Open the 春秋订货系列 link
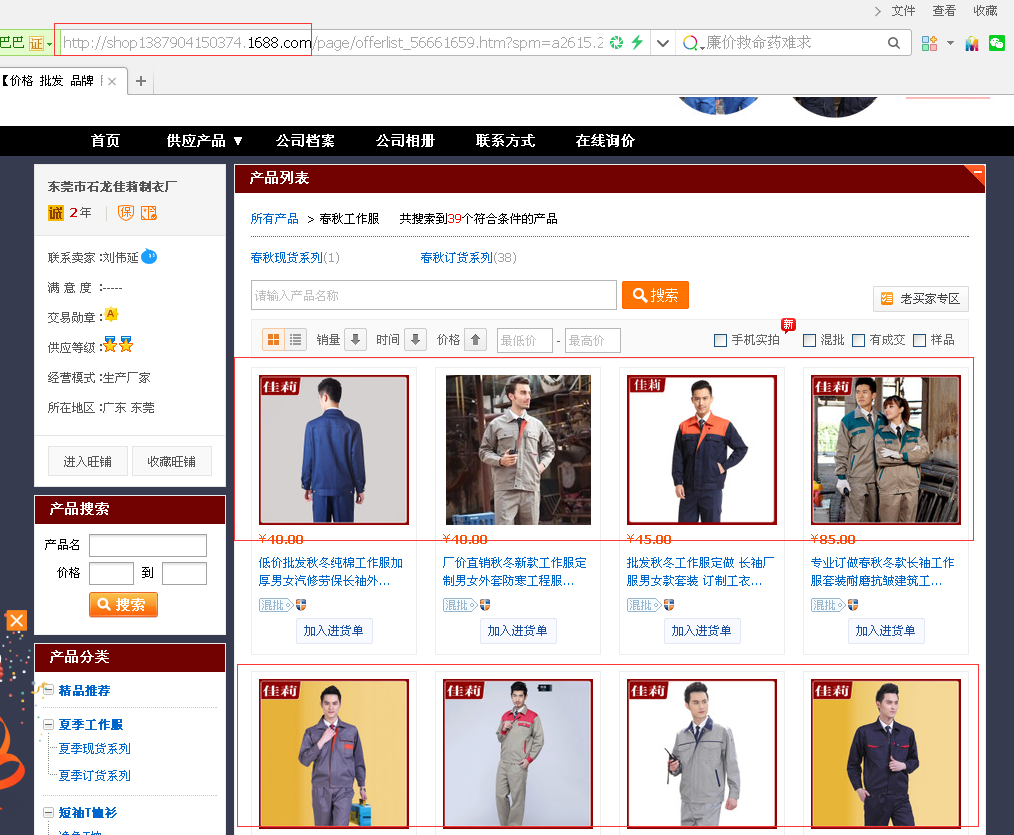 pyautogui.click(x=456, y=258)
